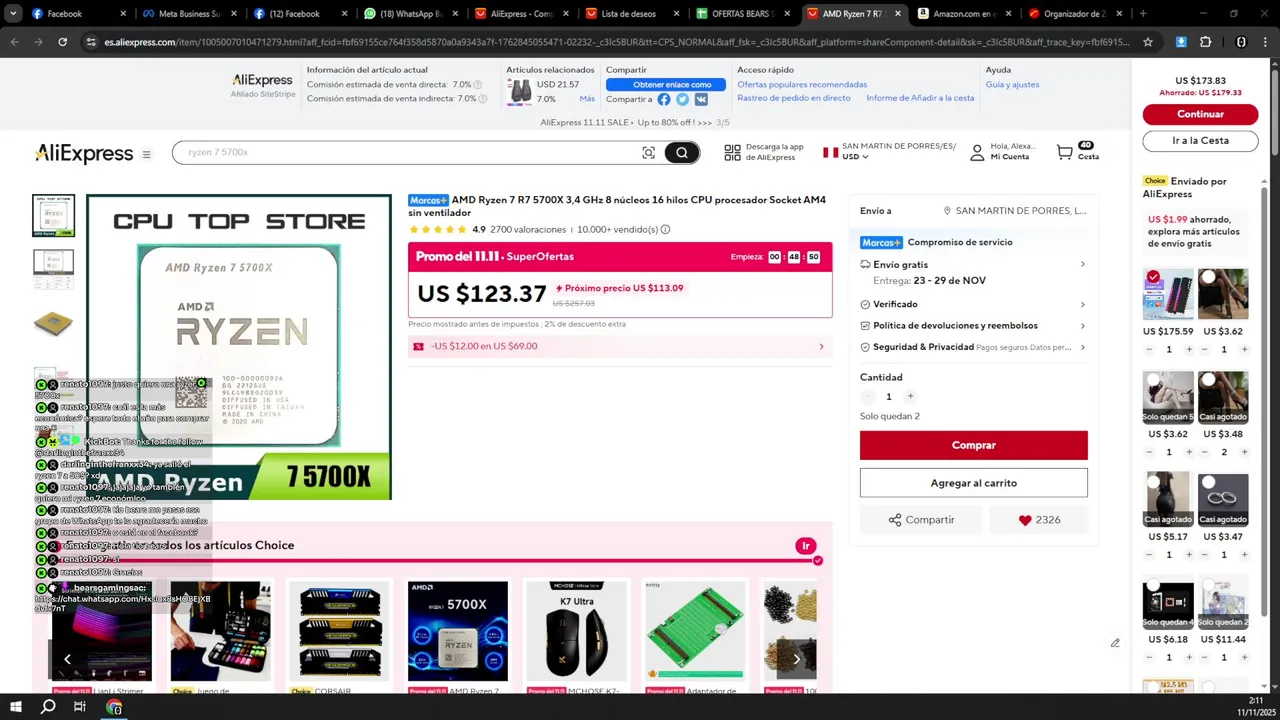Click the search magnifier button

pos(682,153)
